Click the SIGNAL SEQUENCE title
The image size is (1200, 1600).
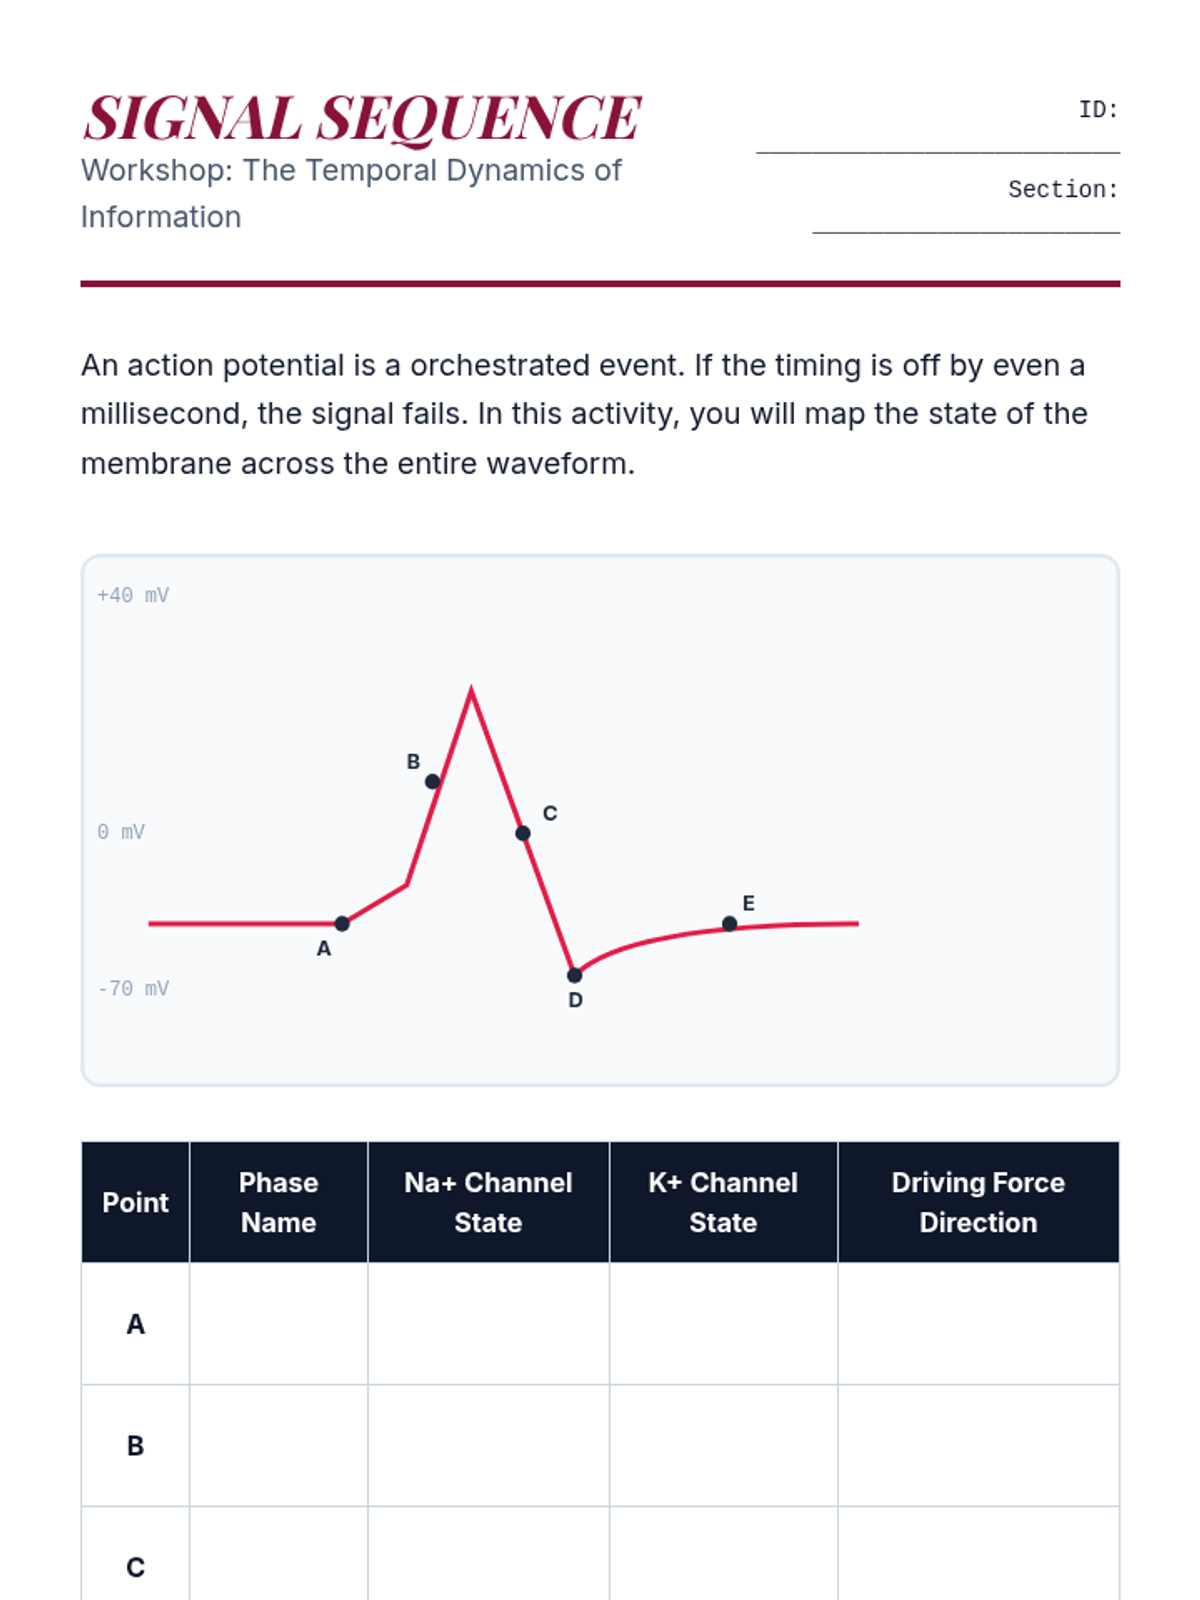pyautogui.click(x=362, y=118)
